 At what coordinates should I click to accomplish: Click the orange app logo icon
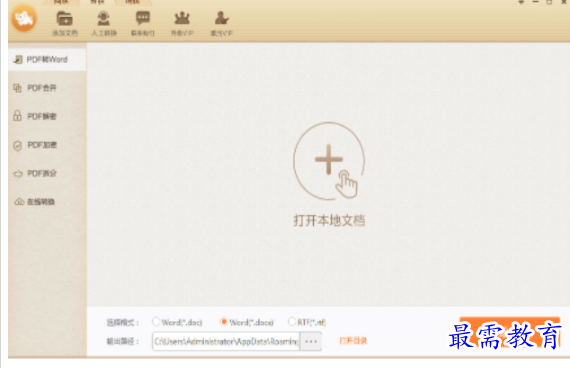tap(24, 19)
